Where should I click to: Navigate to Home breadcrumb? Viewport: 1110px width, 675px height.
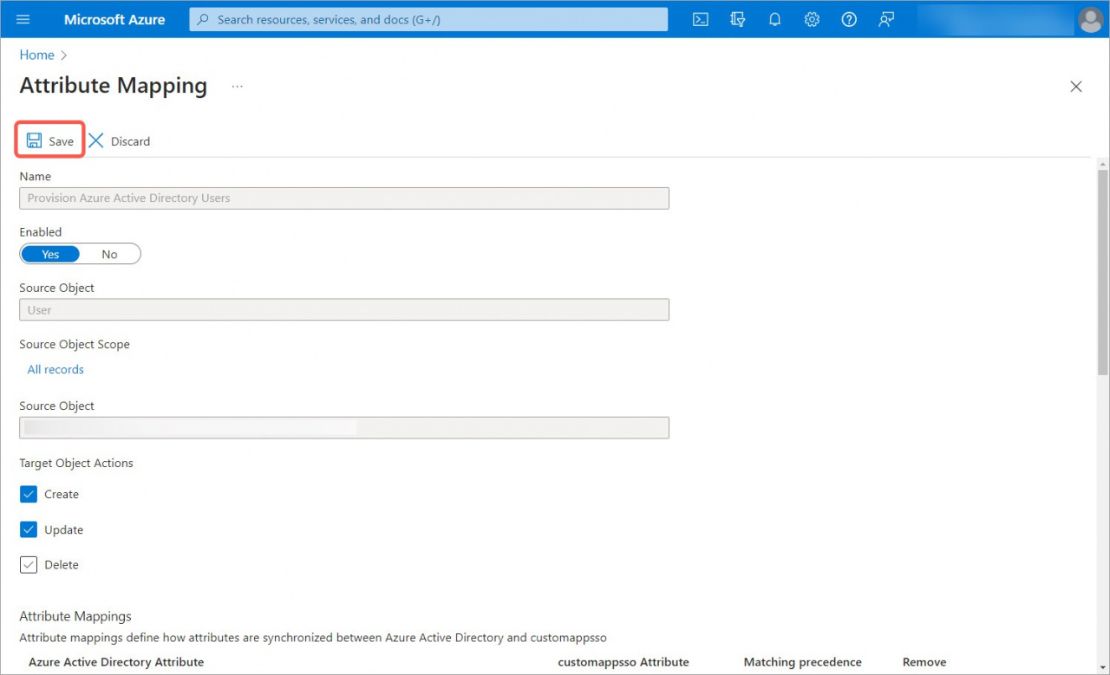[37, 54]
